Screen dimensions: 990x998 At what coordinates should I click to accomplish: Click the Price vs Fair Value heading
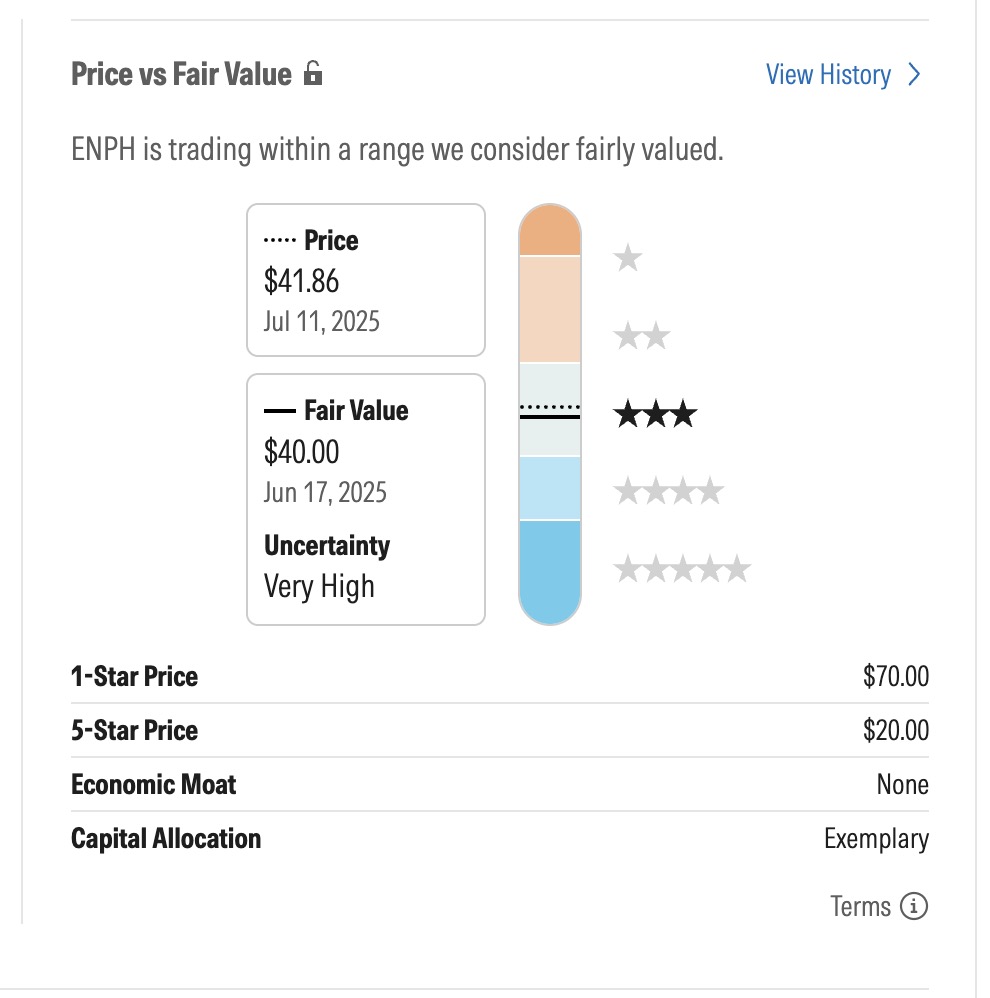point(181,74)
